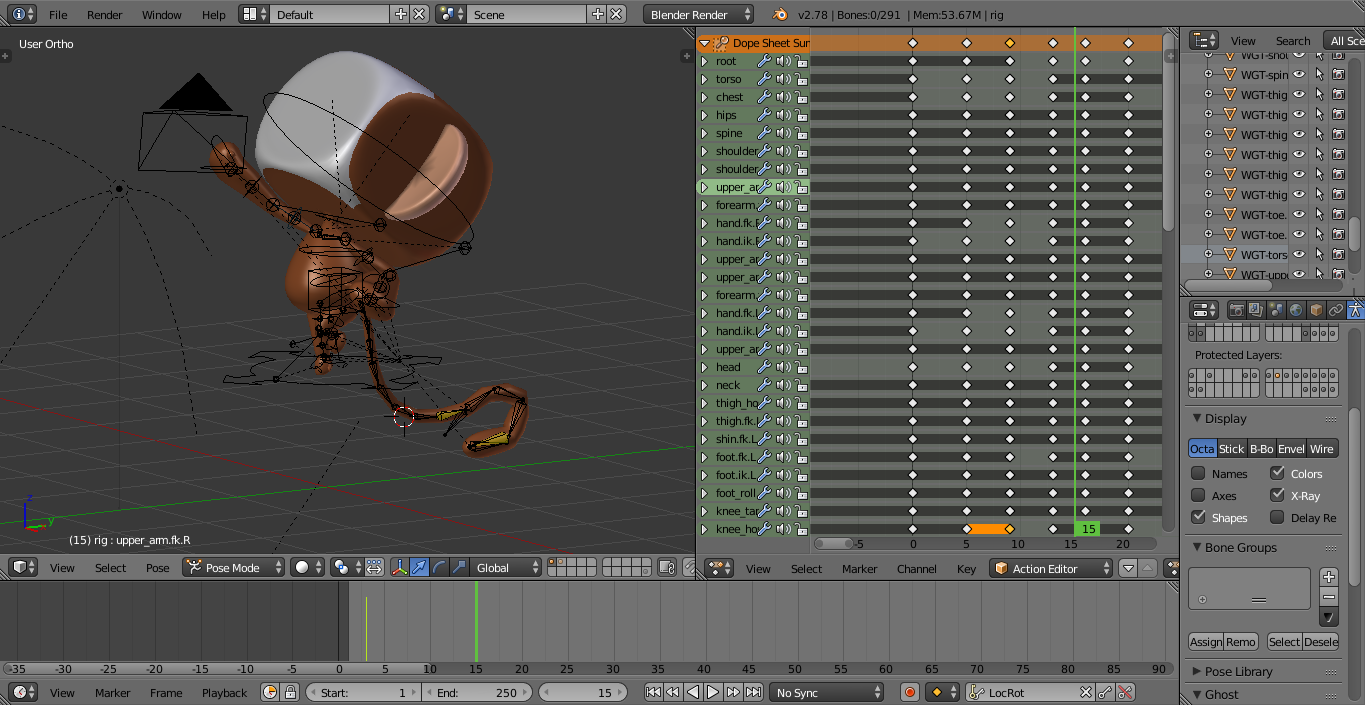Viewport: 1365px width, 705px height.
Task: Open the Render menu
Action: tap(104, 15)
